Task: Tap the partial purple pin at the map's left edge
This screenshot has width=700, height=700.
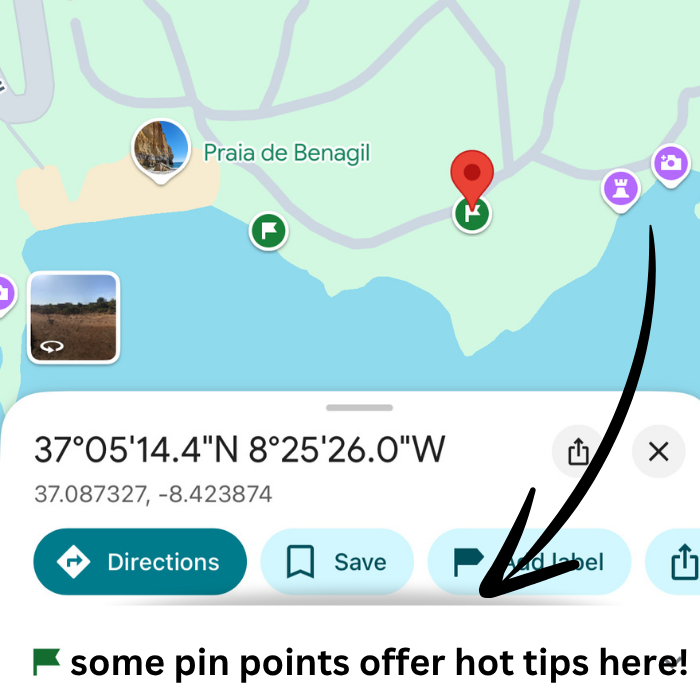Action: click(x=5, y=295)
